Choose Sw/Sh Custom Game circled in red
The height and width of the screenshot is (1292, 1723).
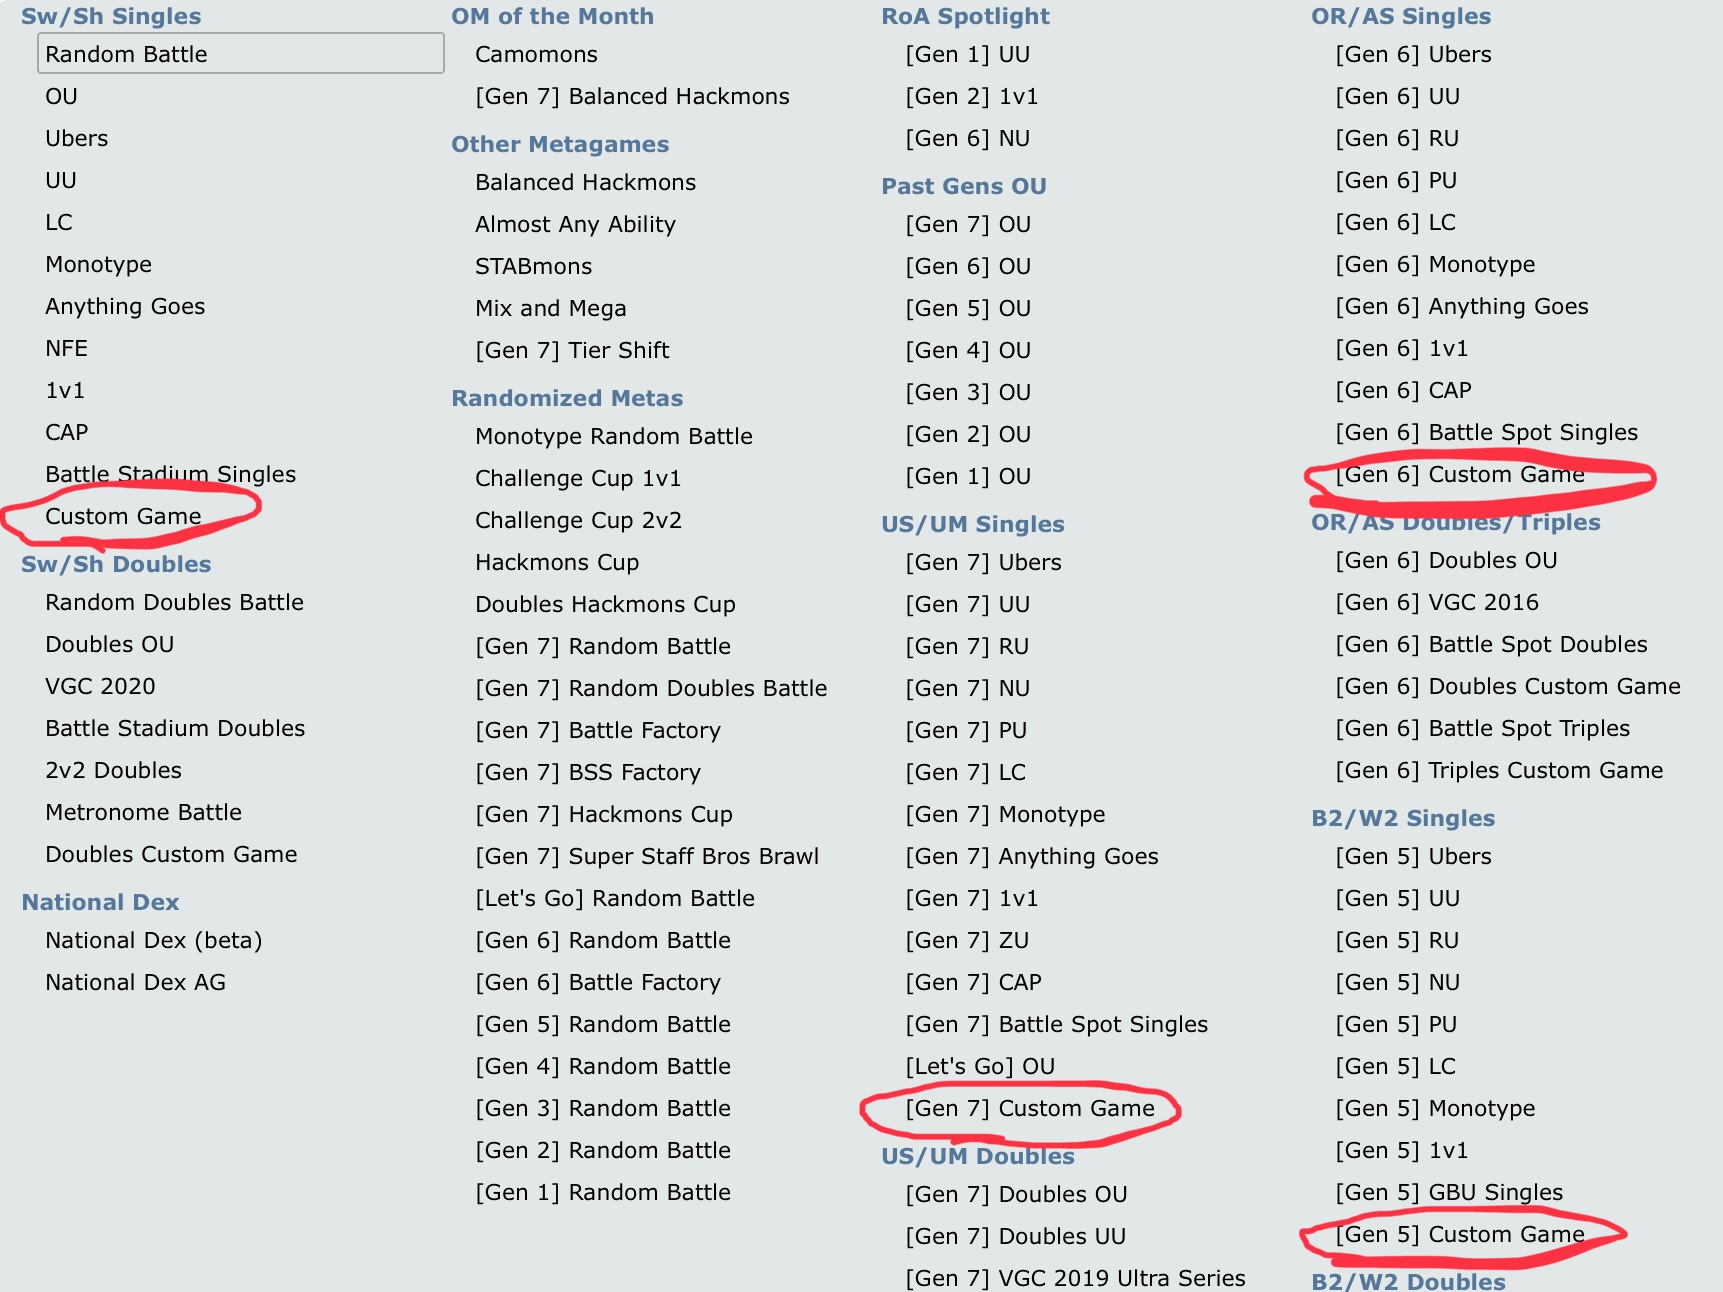(x=123, y=516)
